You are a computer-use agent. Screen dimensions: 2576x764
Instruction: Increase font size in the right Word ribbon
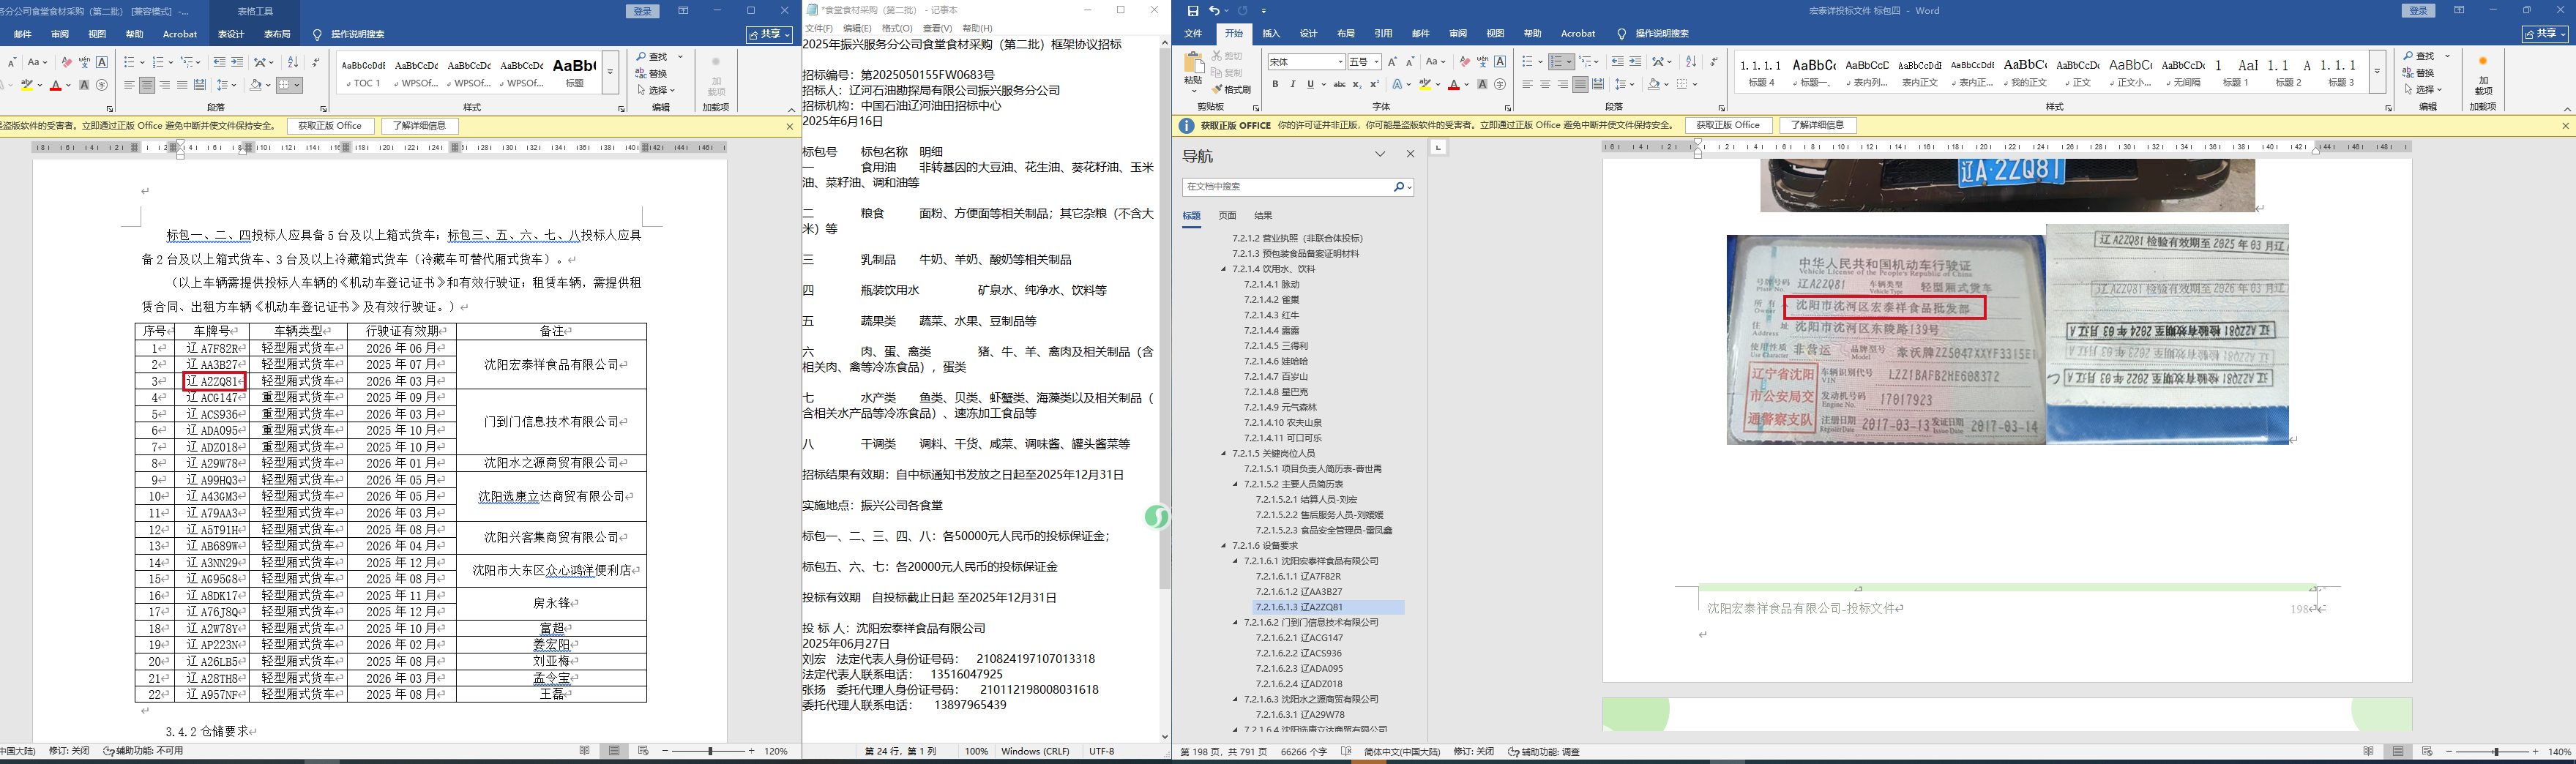[1392, 62]
